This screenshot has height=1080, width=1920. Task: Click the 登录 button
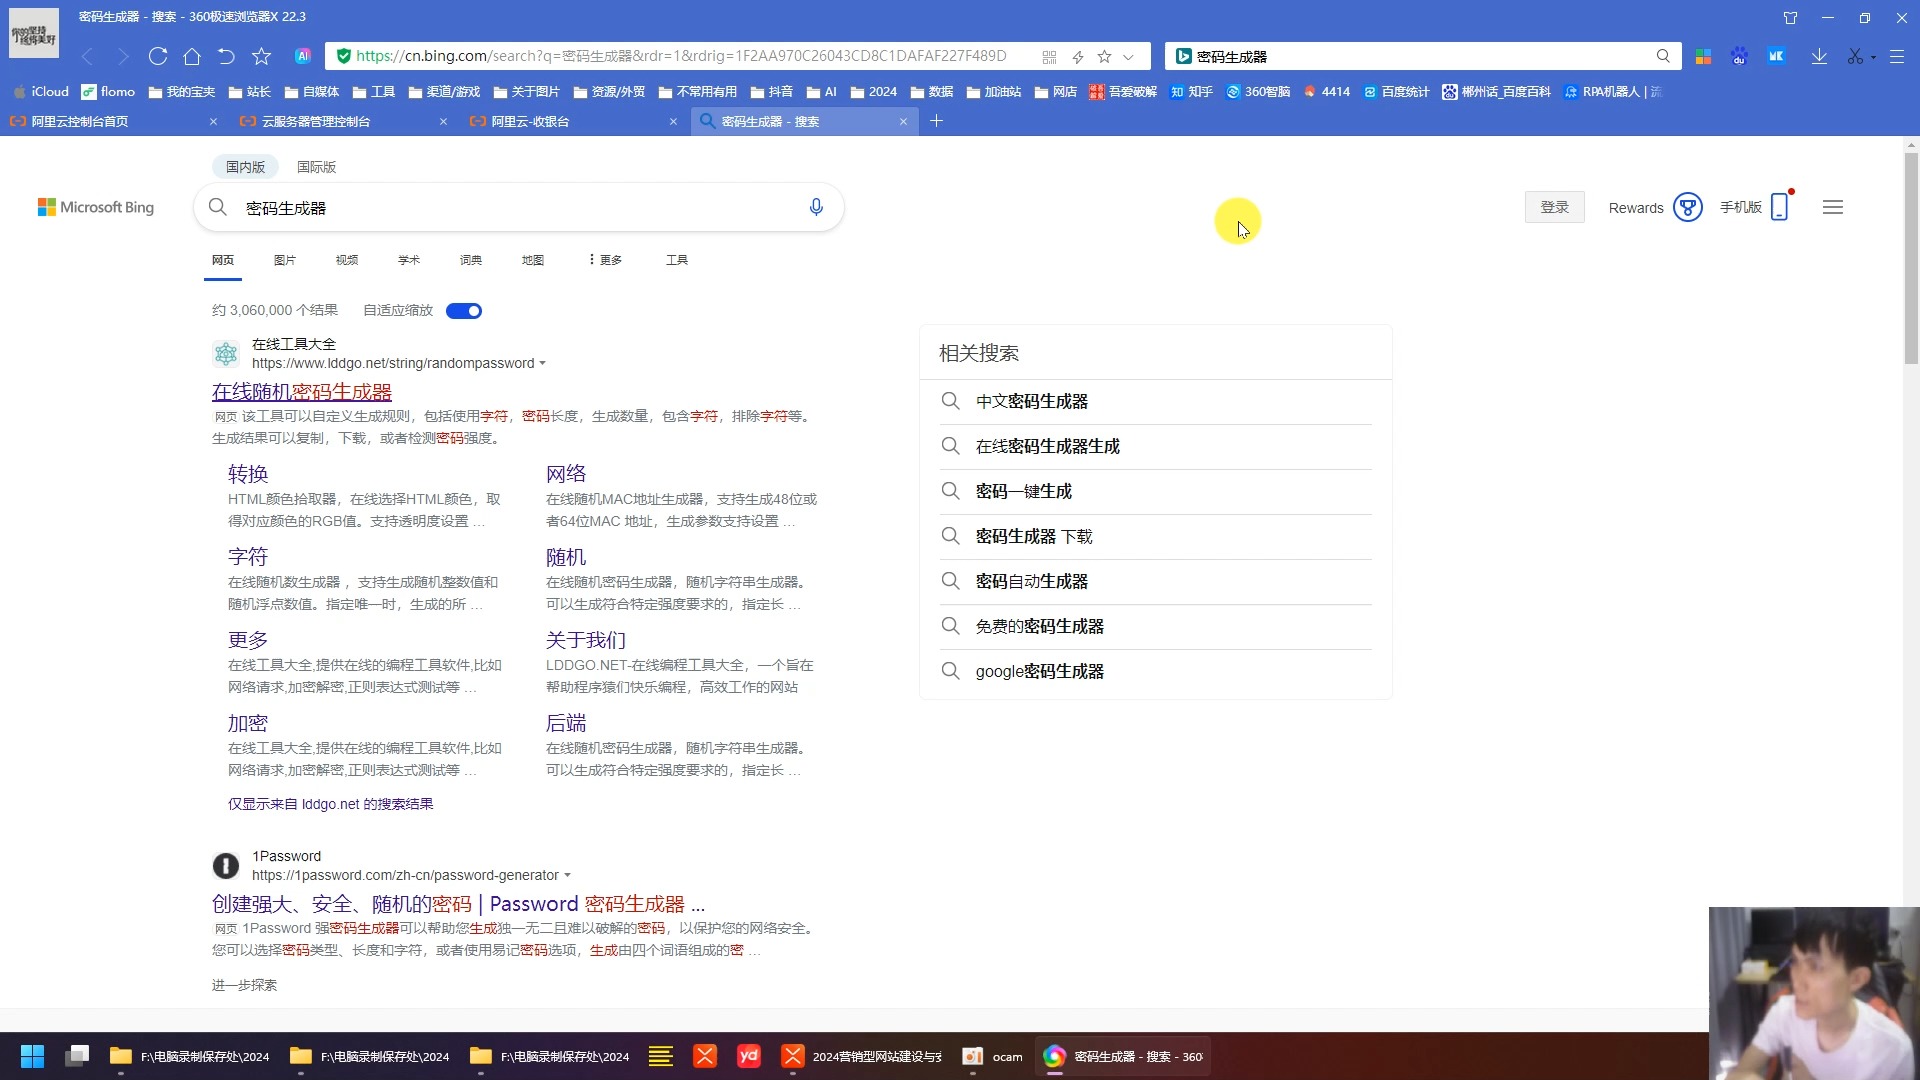(x=1555, y=207)
